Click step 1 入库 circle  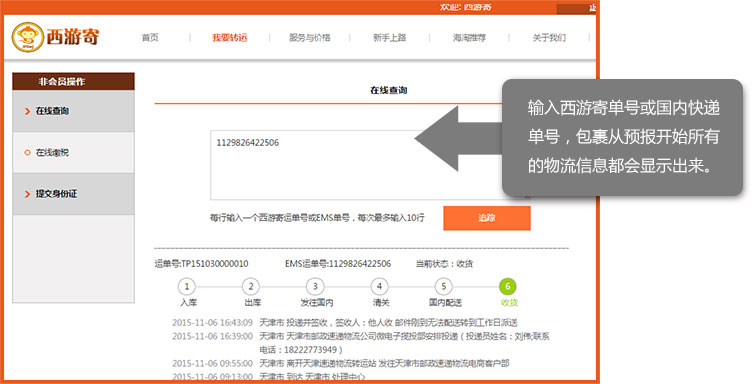click(x=187, y=287)
